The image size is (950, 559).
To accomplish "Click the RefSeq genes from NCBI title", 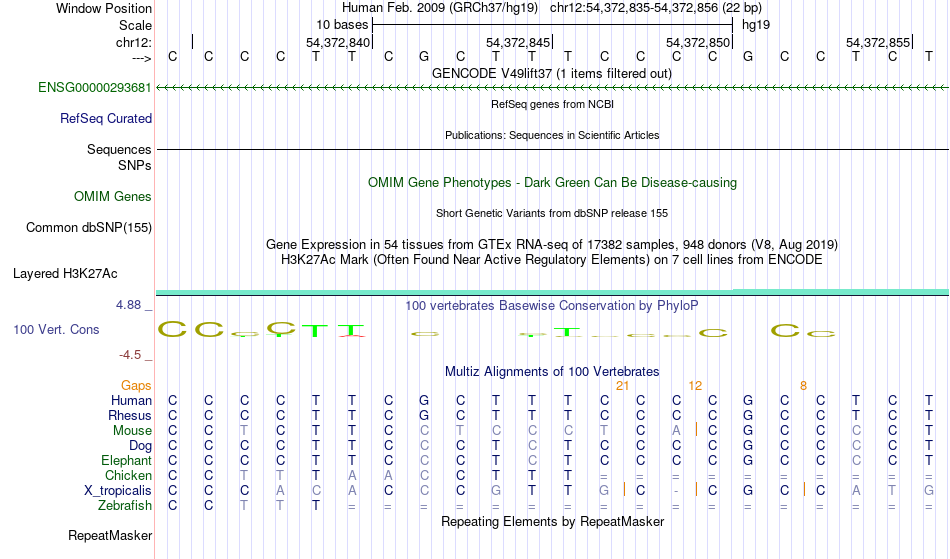I will (552, 104).
